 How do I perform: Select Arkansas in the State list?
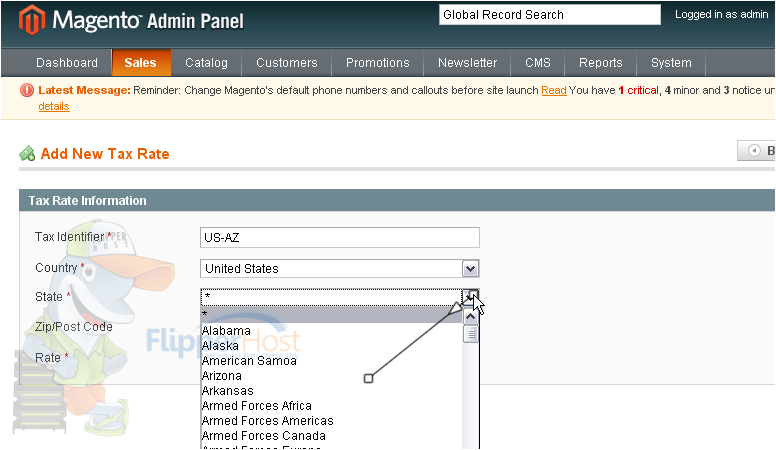tap(332, 391)
